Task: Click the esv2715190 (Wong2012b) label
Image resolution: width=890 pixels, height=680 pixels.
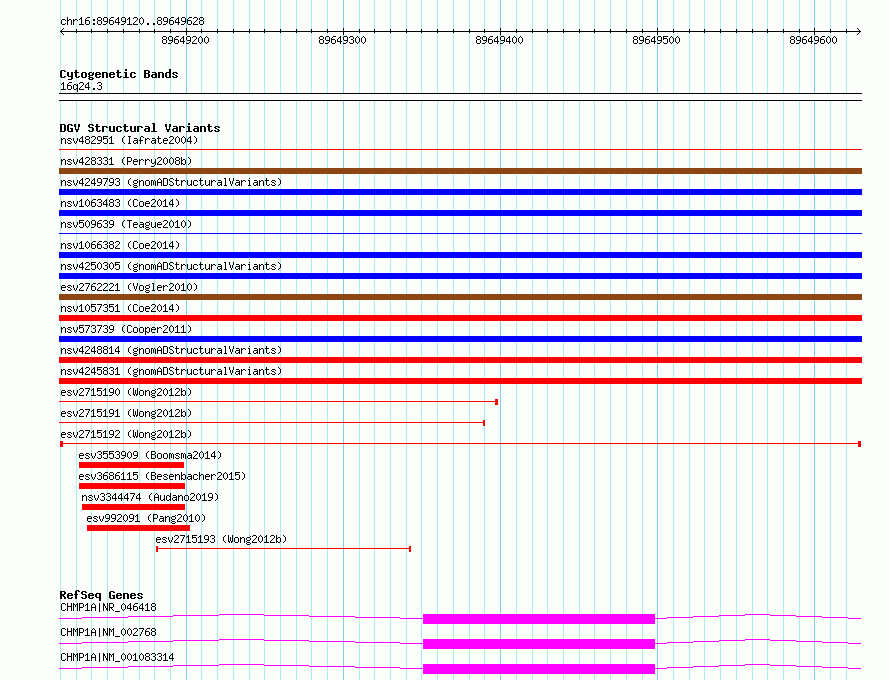Action: (126, 392)
